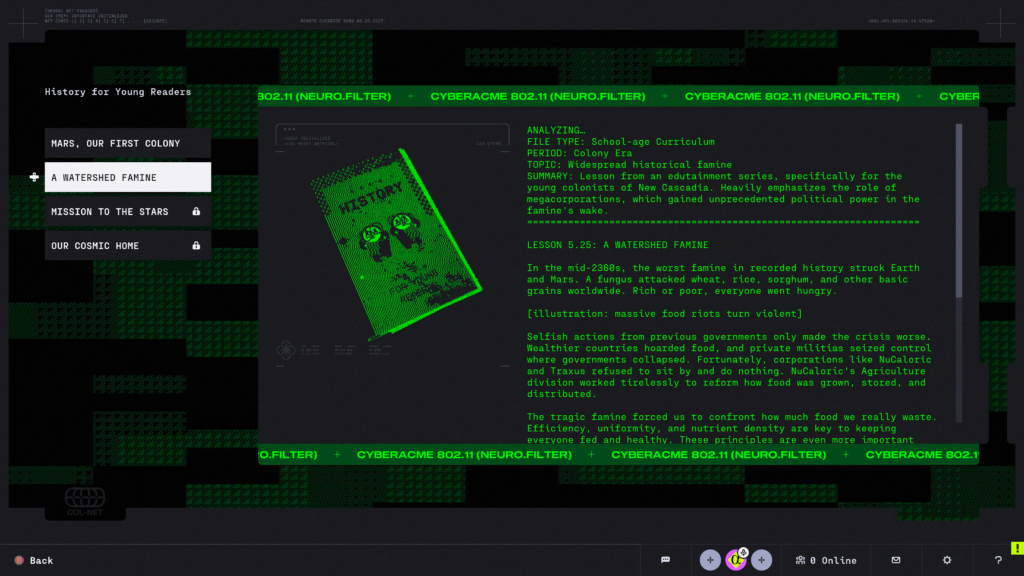Screen dimensions: 1024x576
Task: Select Mars, Our First Colony entry
Action: [127, 143]
